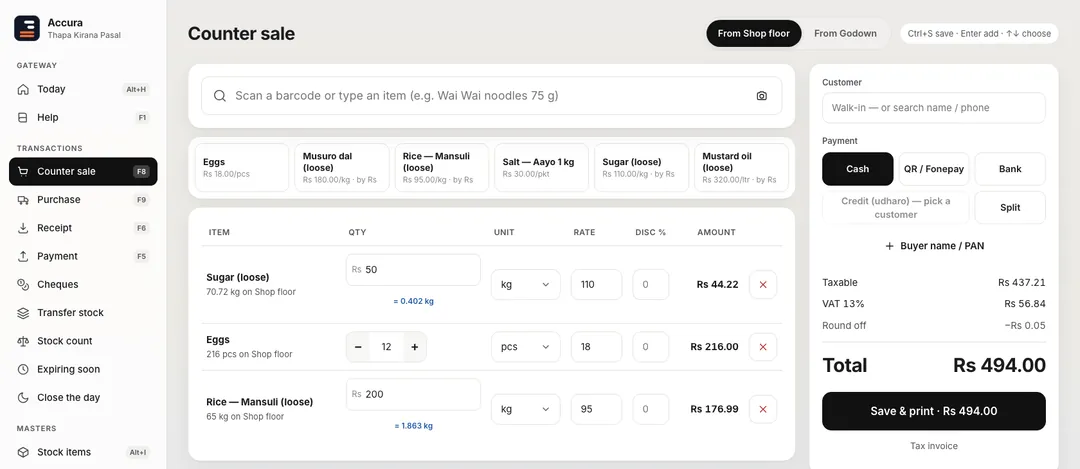Screen dimensions: 1080x469
Task: Open the unit dropdown for Sugar (loose)
Action: coord(526,284)
